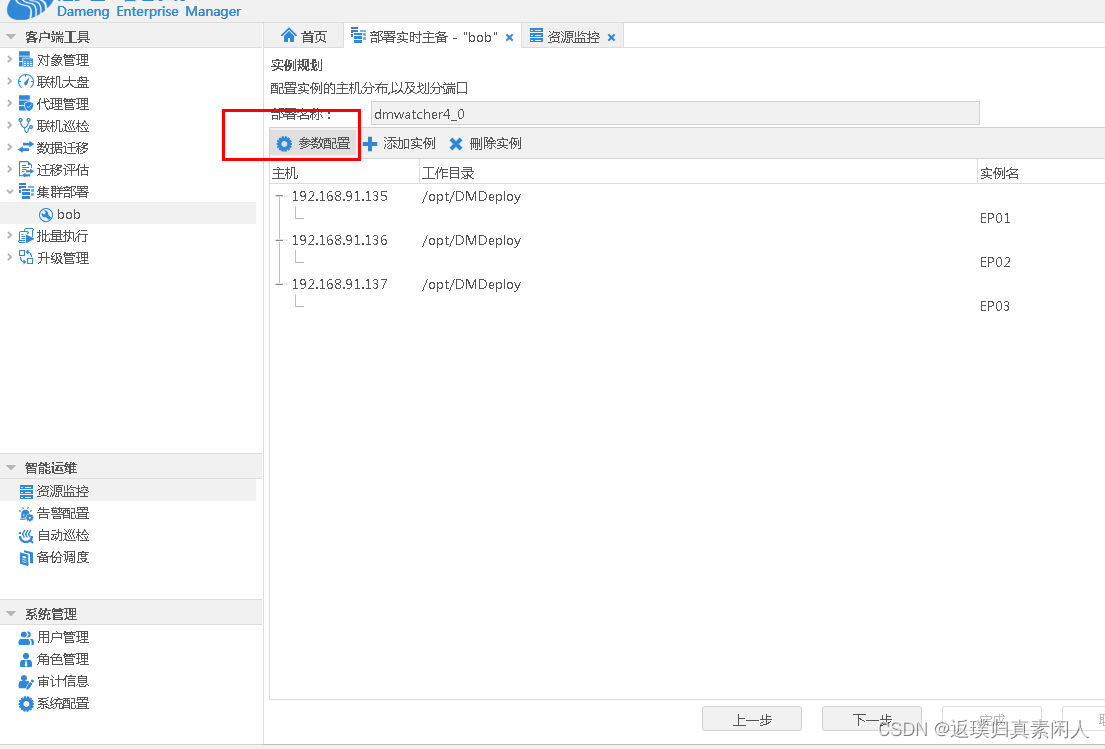Click the 部署名称 field dmwatcher4_0

click(x=675, y=113)
